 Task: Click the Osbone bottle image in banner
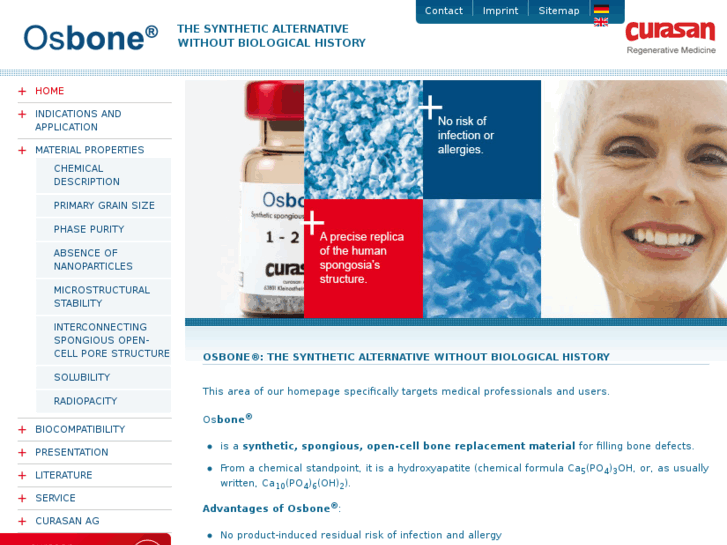244,199
